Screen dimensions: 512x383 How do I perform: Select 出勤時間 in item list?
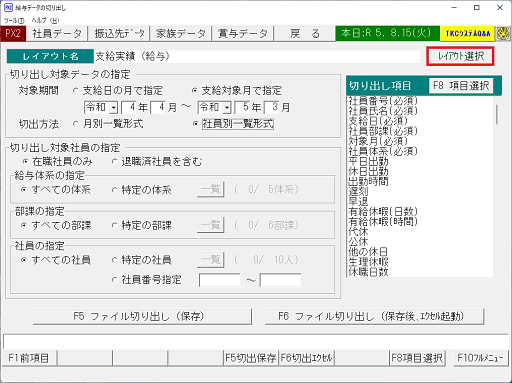[368, 181]
